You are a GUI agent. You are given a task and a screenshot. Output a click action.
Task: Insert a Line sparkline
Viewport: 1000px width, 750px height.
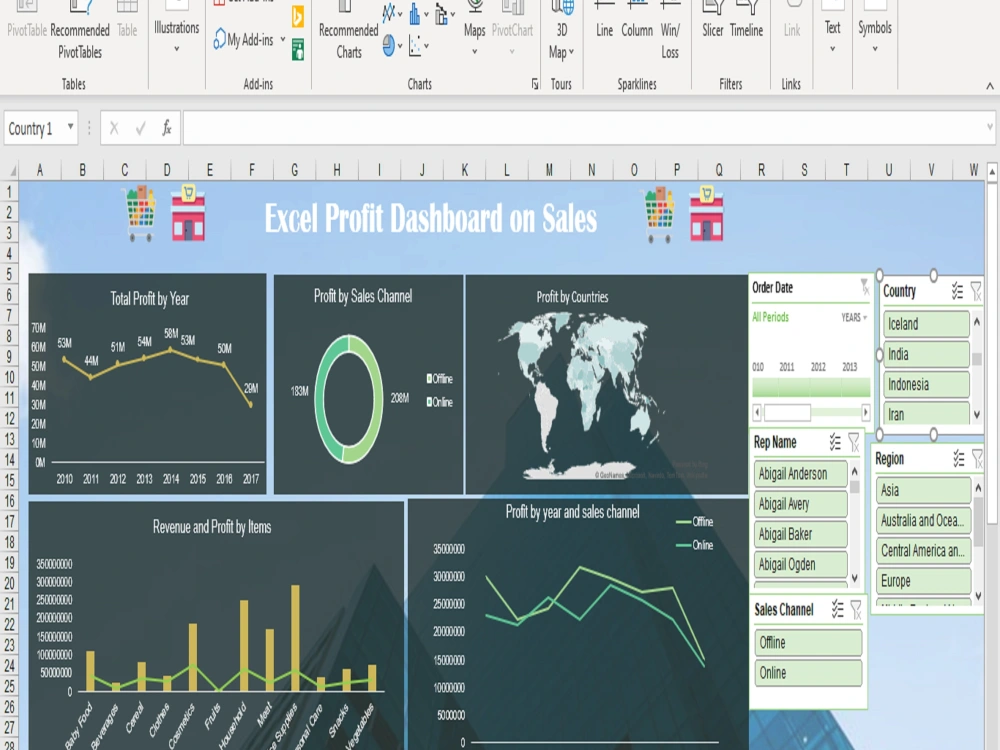[604, 20]
